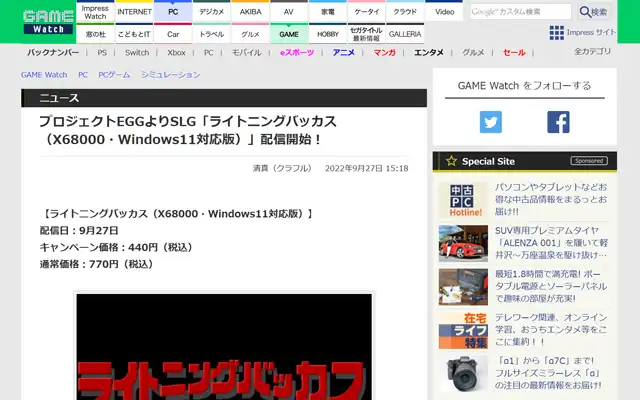Open the Facebook follow icon
The width and height of the screenshot is (640, 400).
558,122
